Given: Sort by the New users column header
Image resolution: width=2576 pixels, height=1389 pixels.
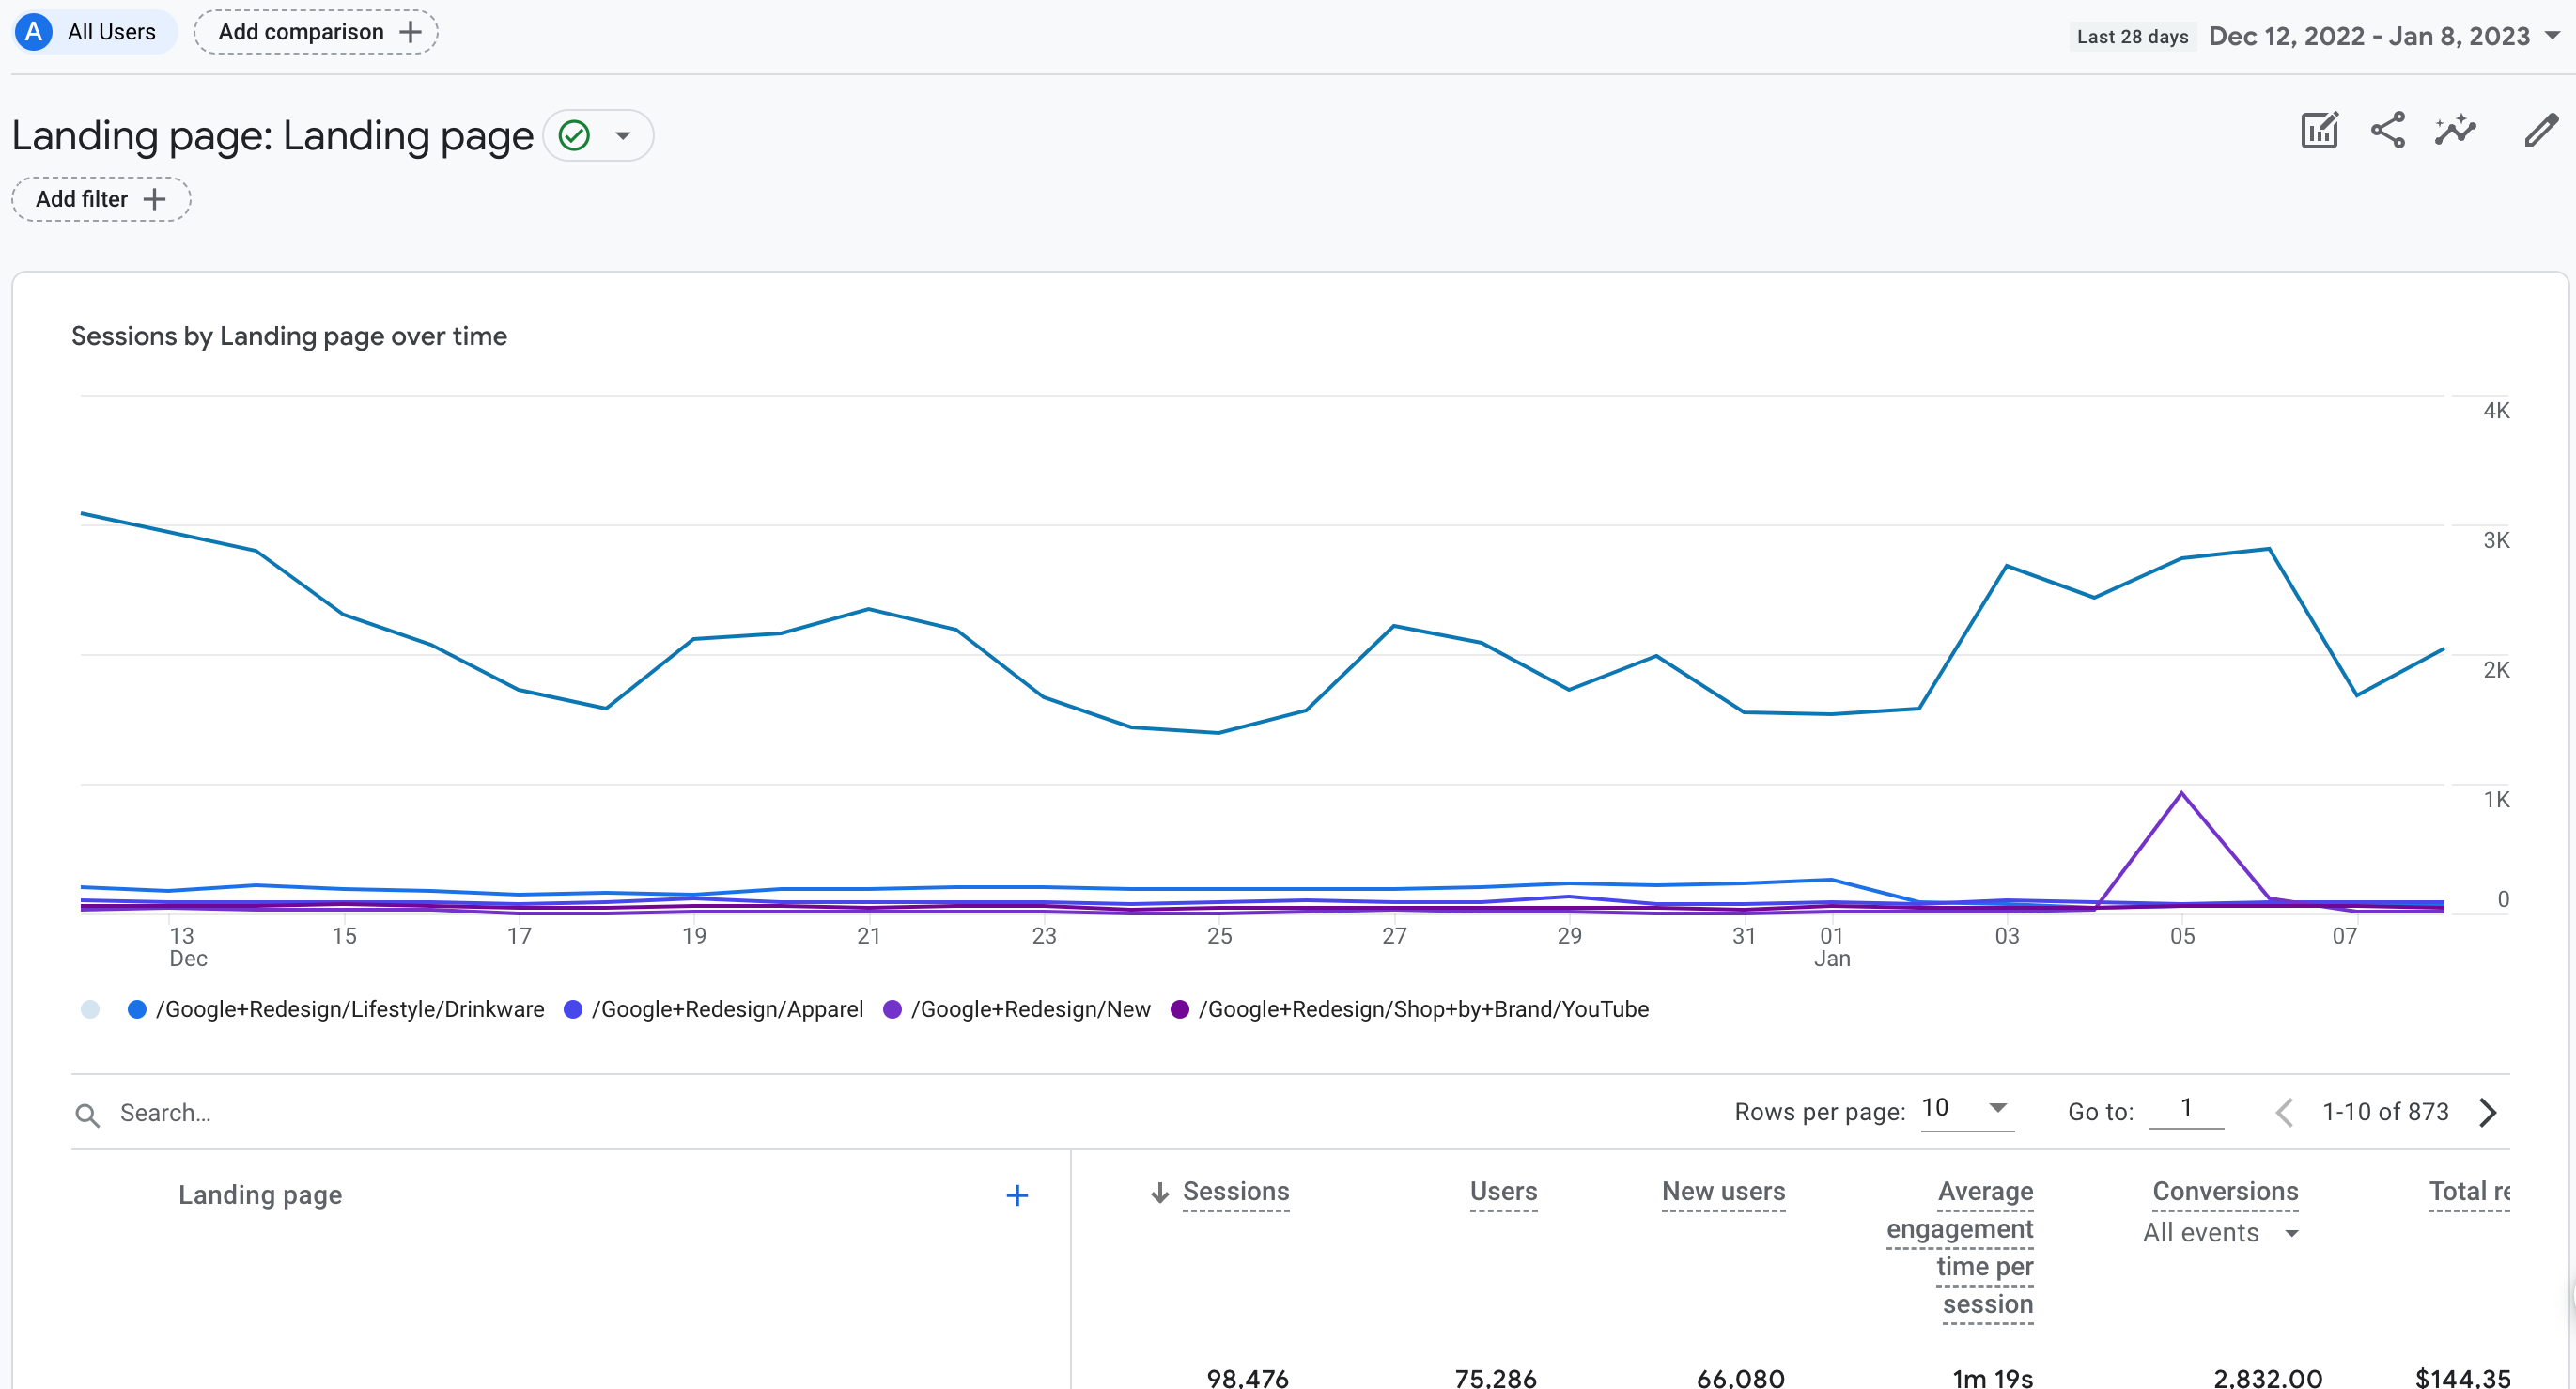Looking at the screenshot, I should [1723, 1192].
